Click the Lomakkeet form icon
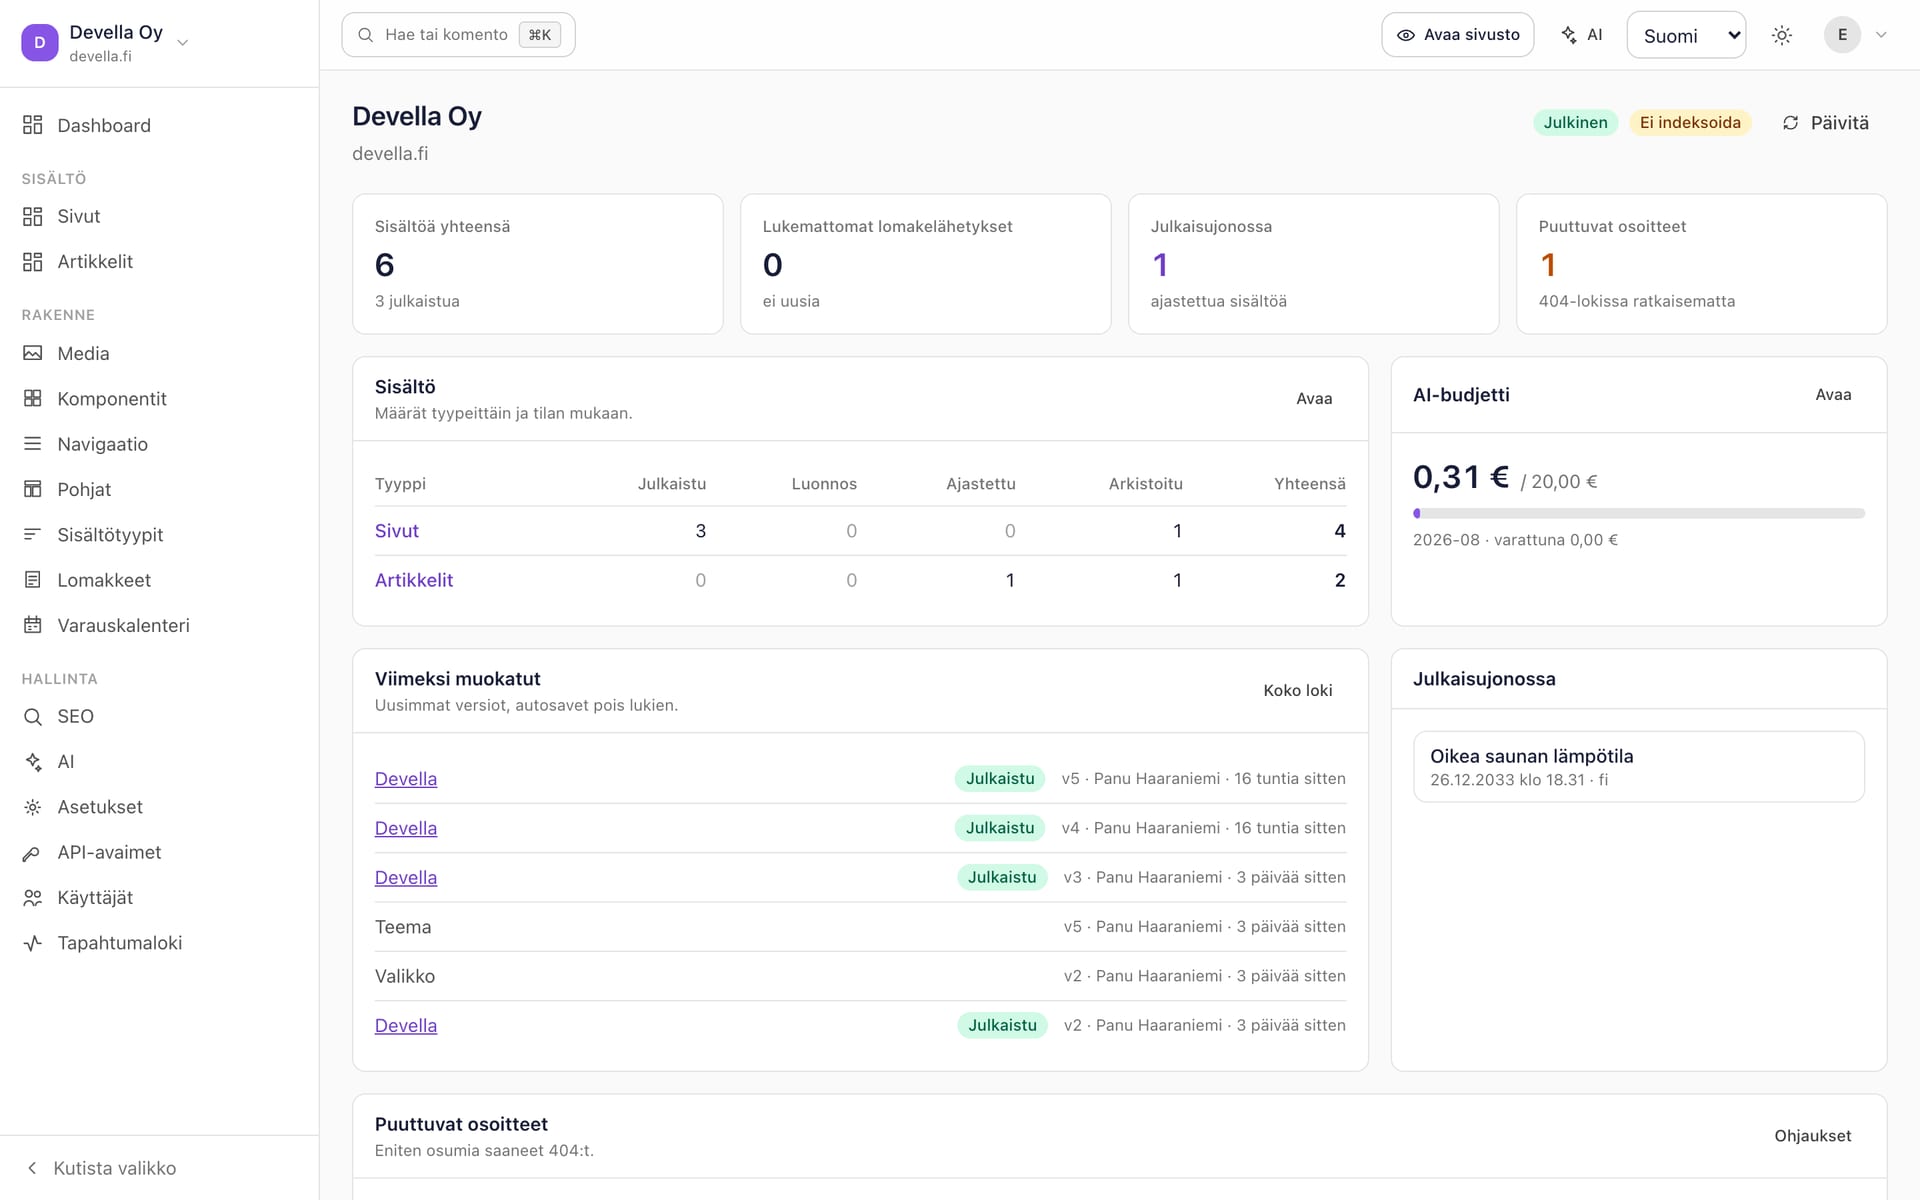Viewport: 1920px width, 1200px height. coord(33,580)
